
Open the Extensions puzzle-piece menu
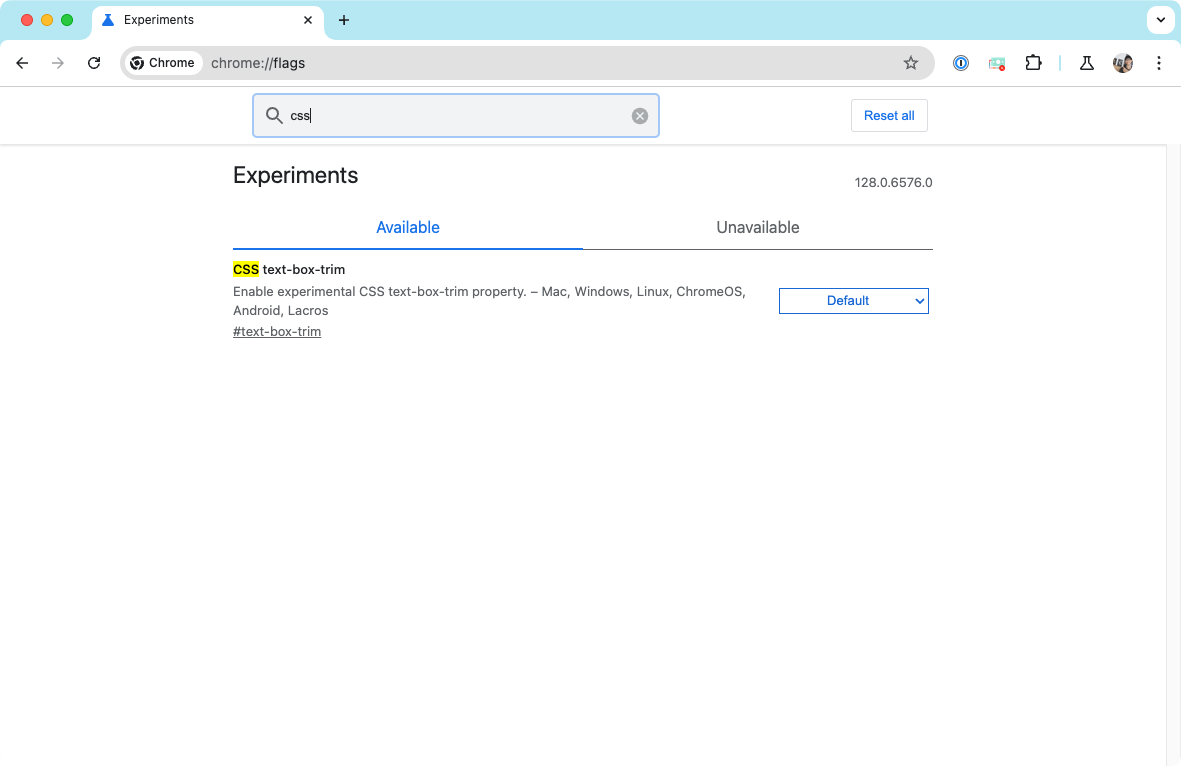(1033, 63)
